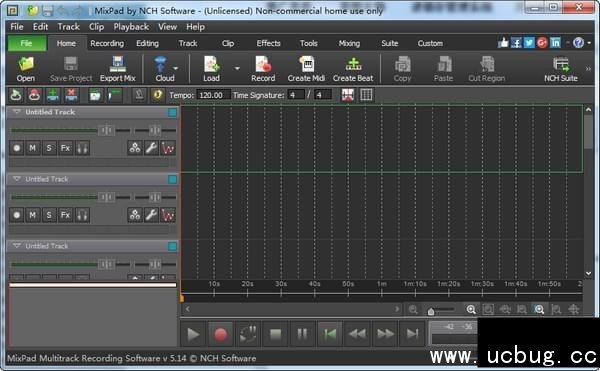Arm second track for recording
The height and width of the screenshot is (371, 600).
16,215
